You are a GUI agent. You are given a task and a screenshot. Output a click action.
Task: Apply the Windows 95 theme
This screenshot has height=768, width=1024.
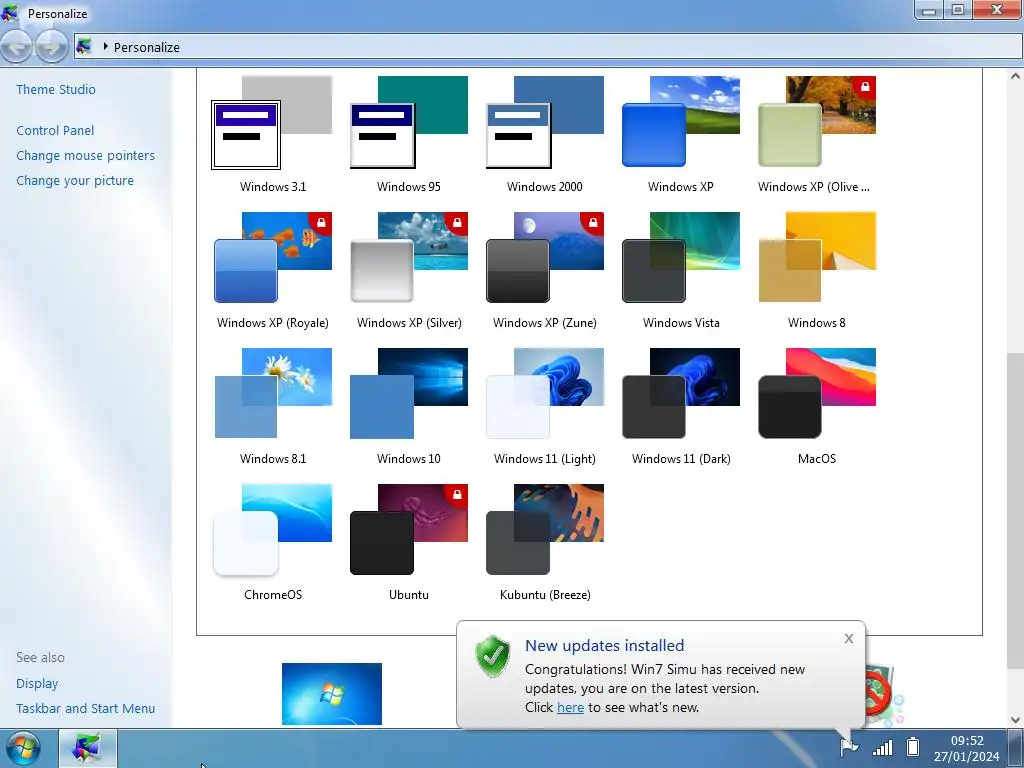(x=409, y=134)
